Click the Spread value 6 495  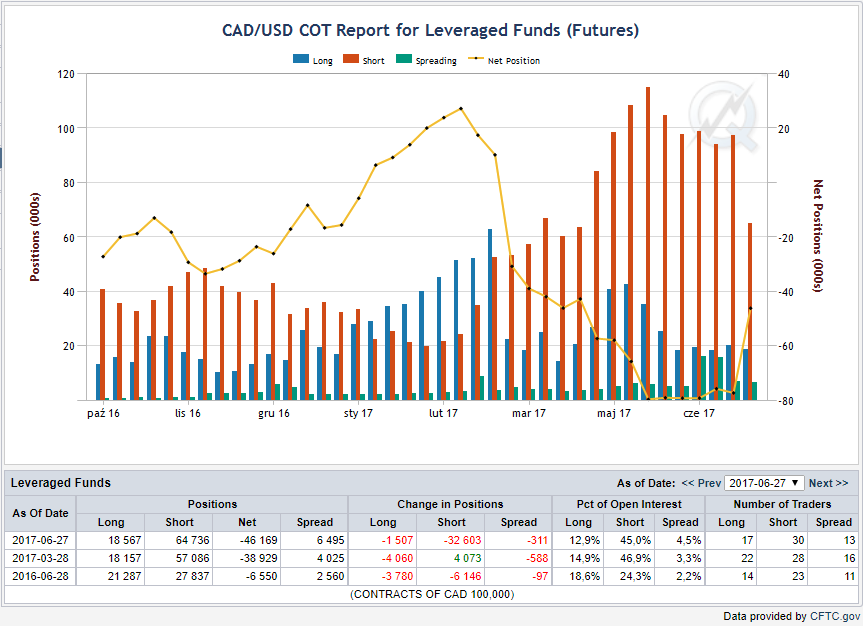point(330,540)
